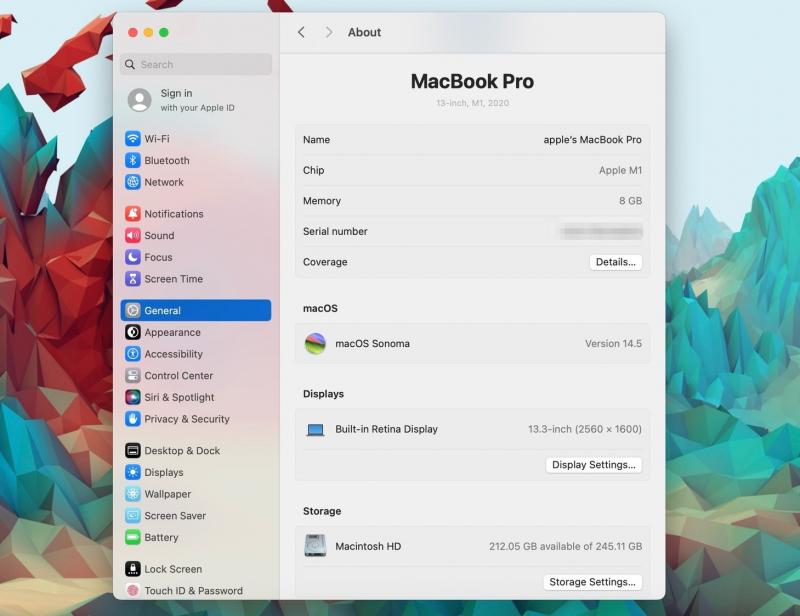Click 'Version 14.5' text
The image size is (800, 616).
(613, 343)
